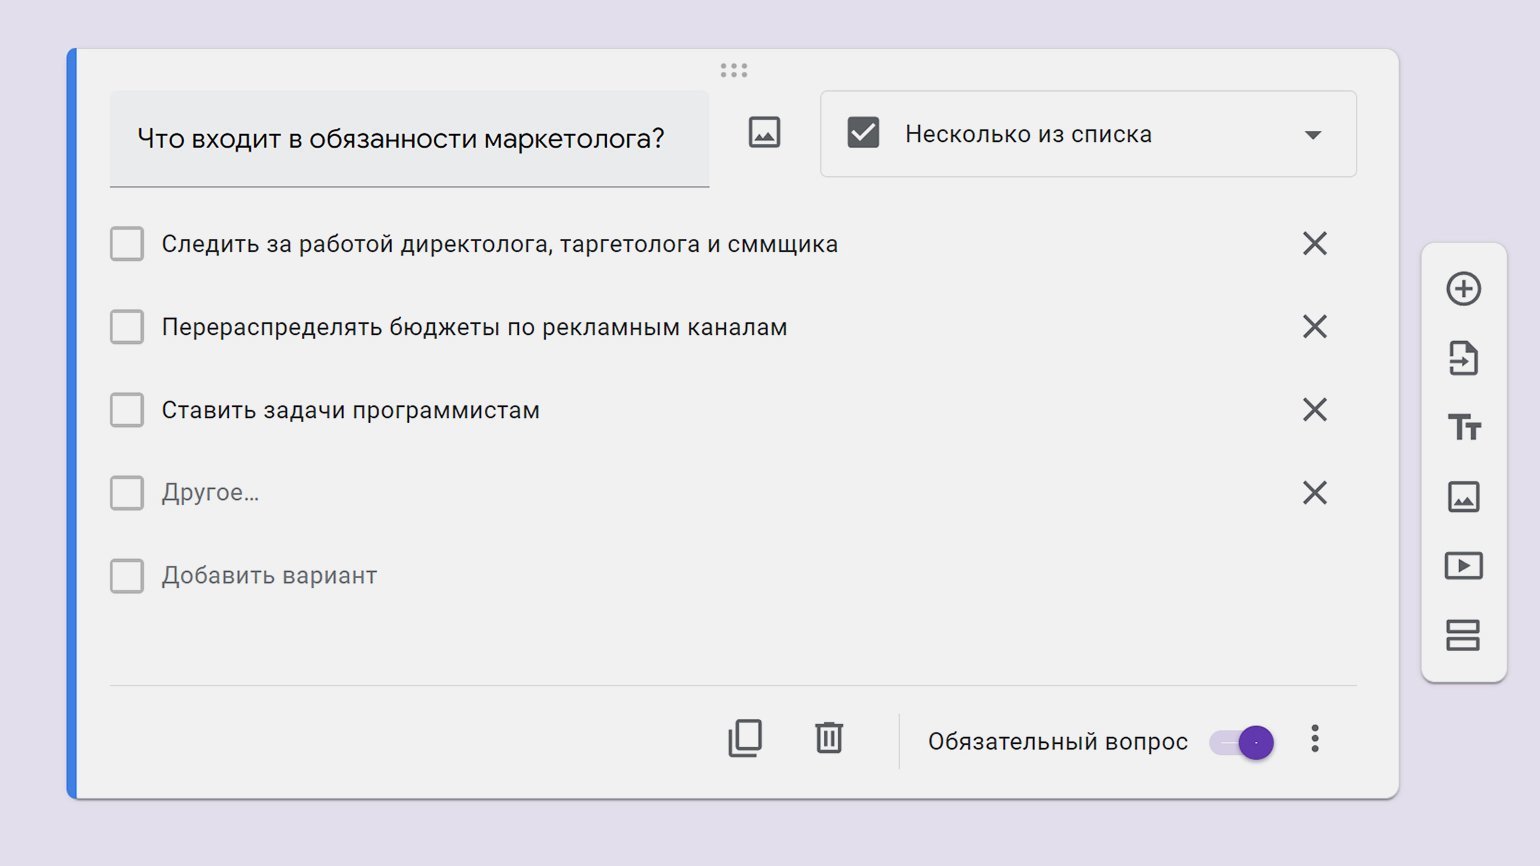Check the box for 'Перераспределять бюджеты'
1540x866 pixels.
pos(127,326)
